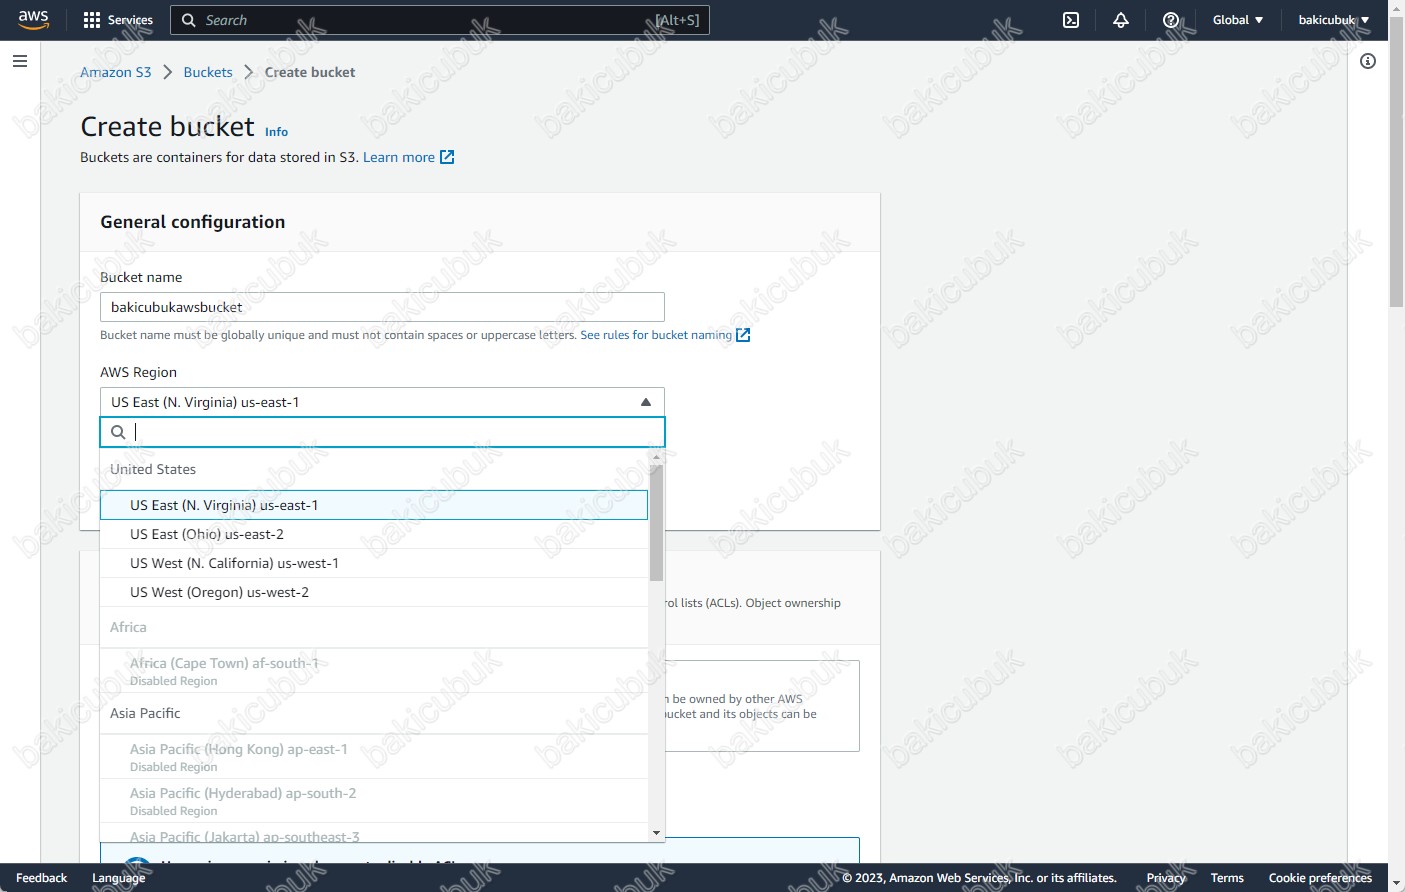This screenshot has height=892, width=1405.
Task: Click Asia Pacific (Hyderabad) ap-south-2 entry
Action: [374, 801]
